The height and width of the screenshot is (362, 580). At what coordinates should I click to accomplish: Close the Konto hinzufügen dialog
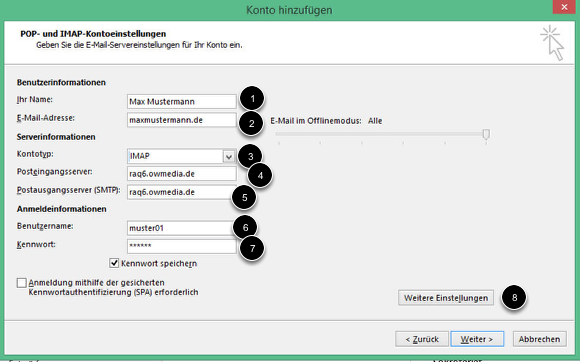click(564, 7)
